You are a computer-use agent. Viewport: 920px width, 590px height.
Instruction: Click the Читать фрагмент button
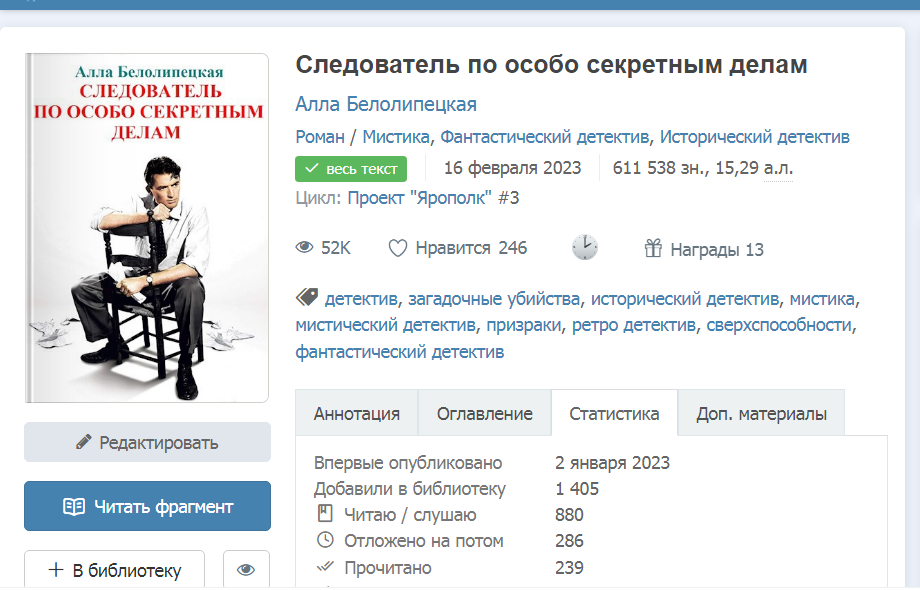[x=147, y=506]
